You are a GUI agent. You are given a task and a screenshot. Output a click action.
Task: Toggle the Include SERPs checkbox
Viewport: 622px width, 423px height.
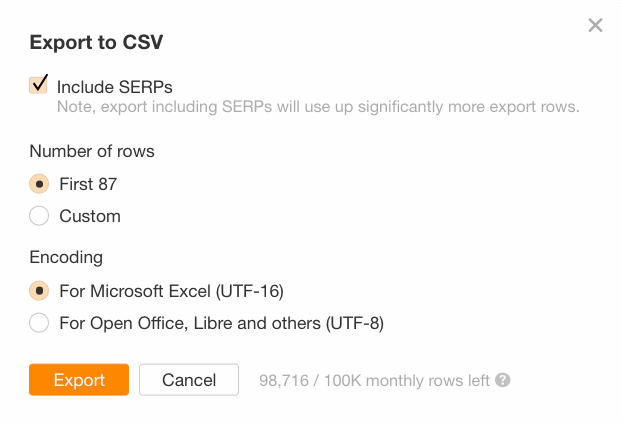pos(39,85)
